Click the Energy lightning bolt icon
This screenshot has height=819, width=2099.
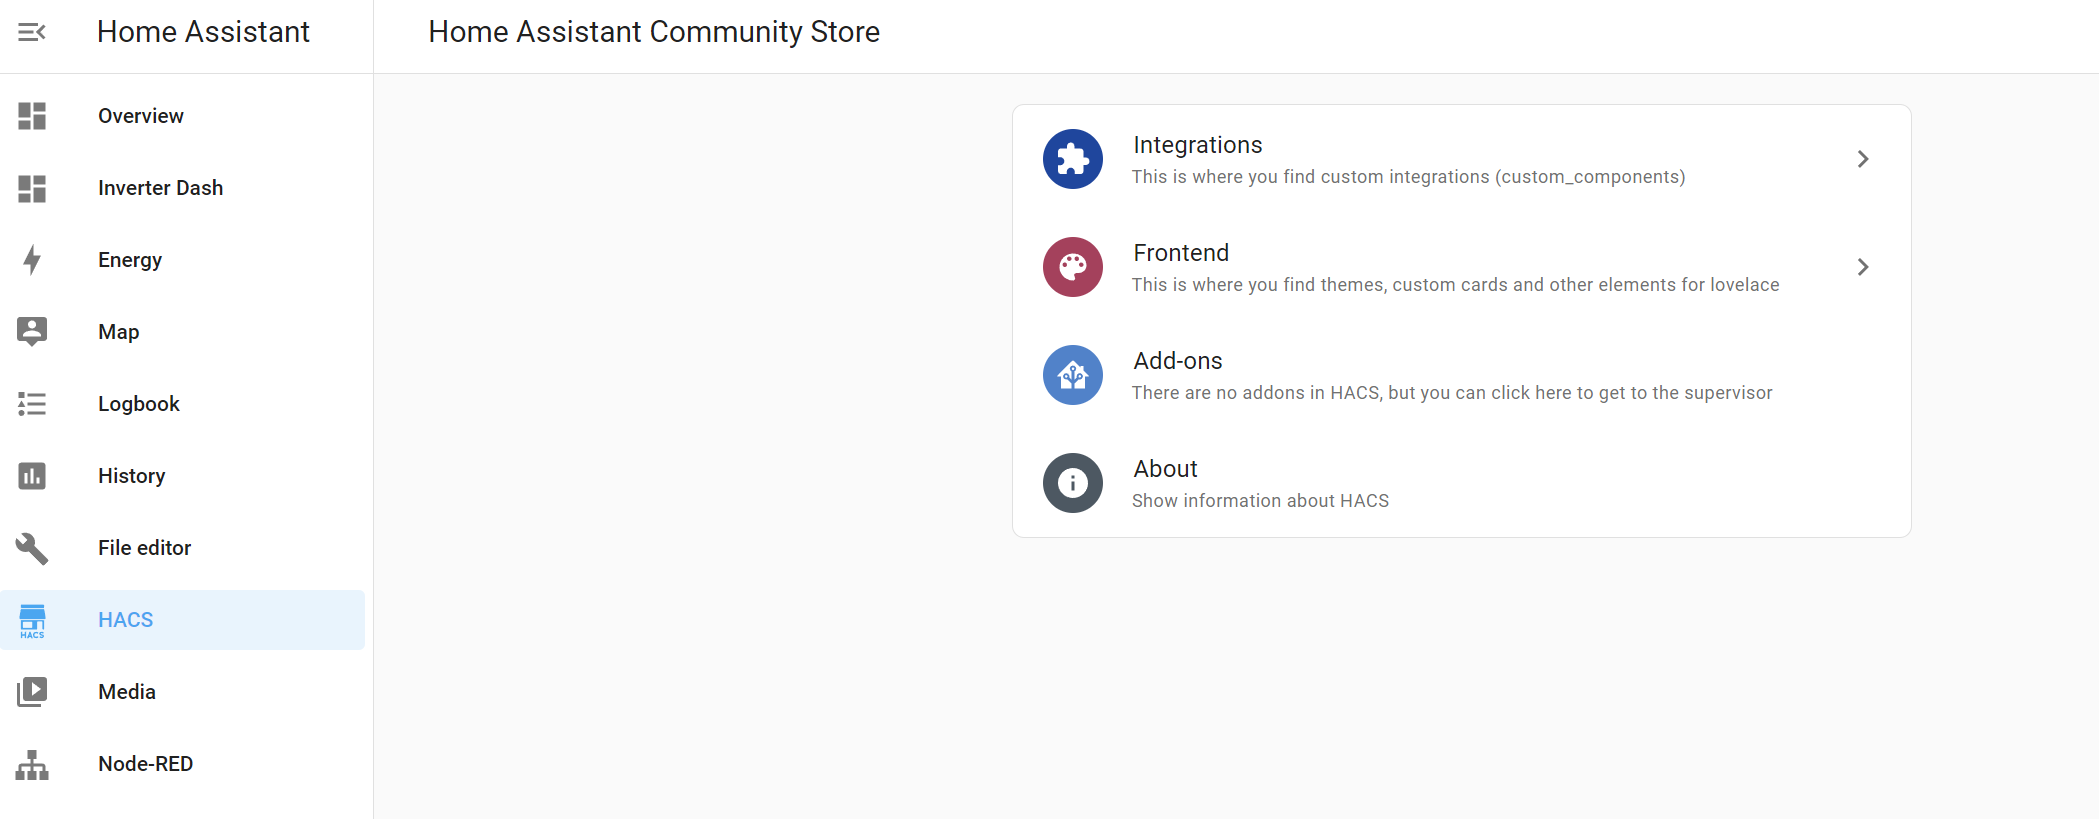pyautogui.click(x=32, y=260)
